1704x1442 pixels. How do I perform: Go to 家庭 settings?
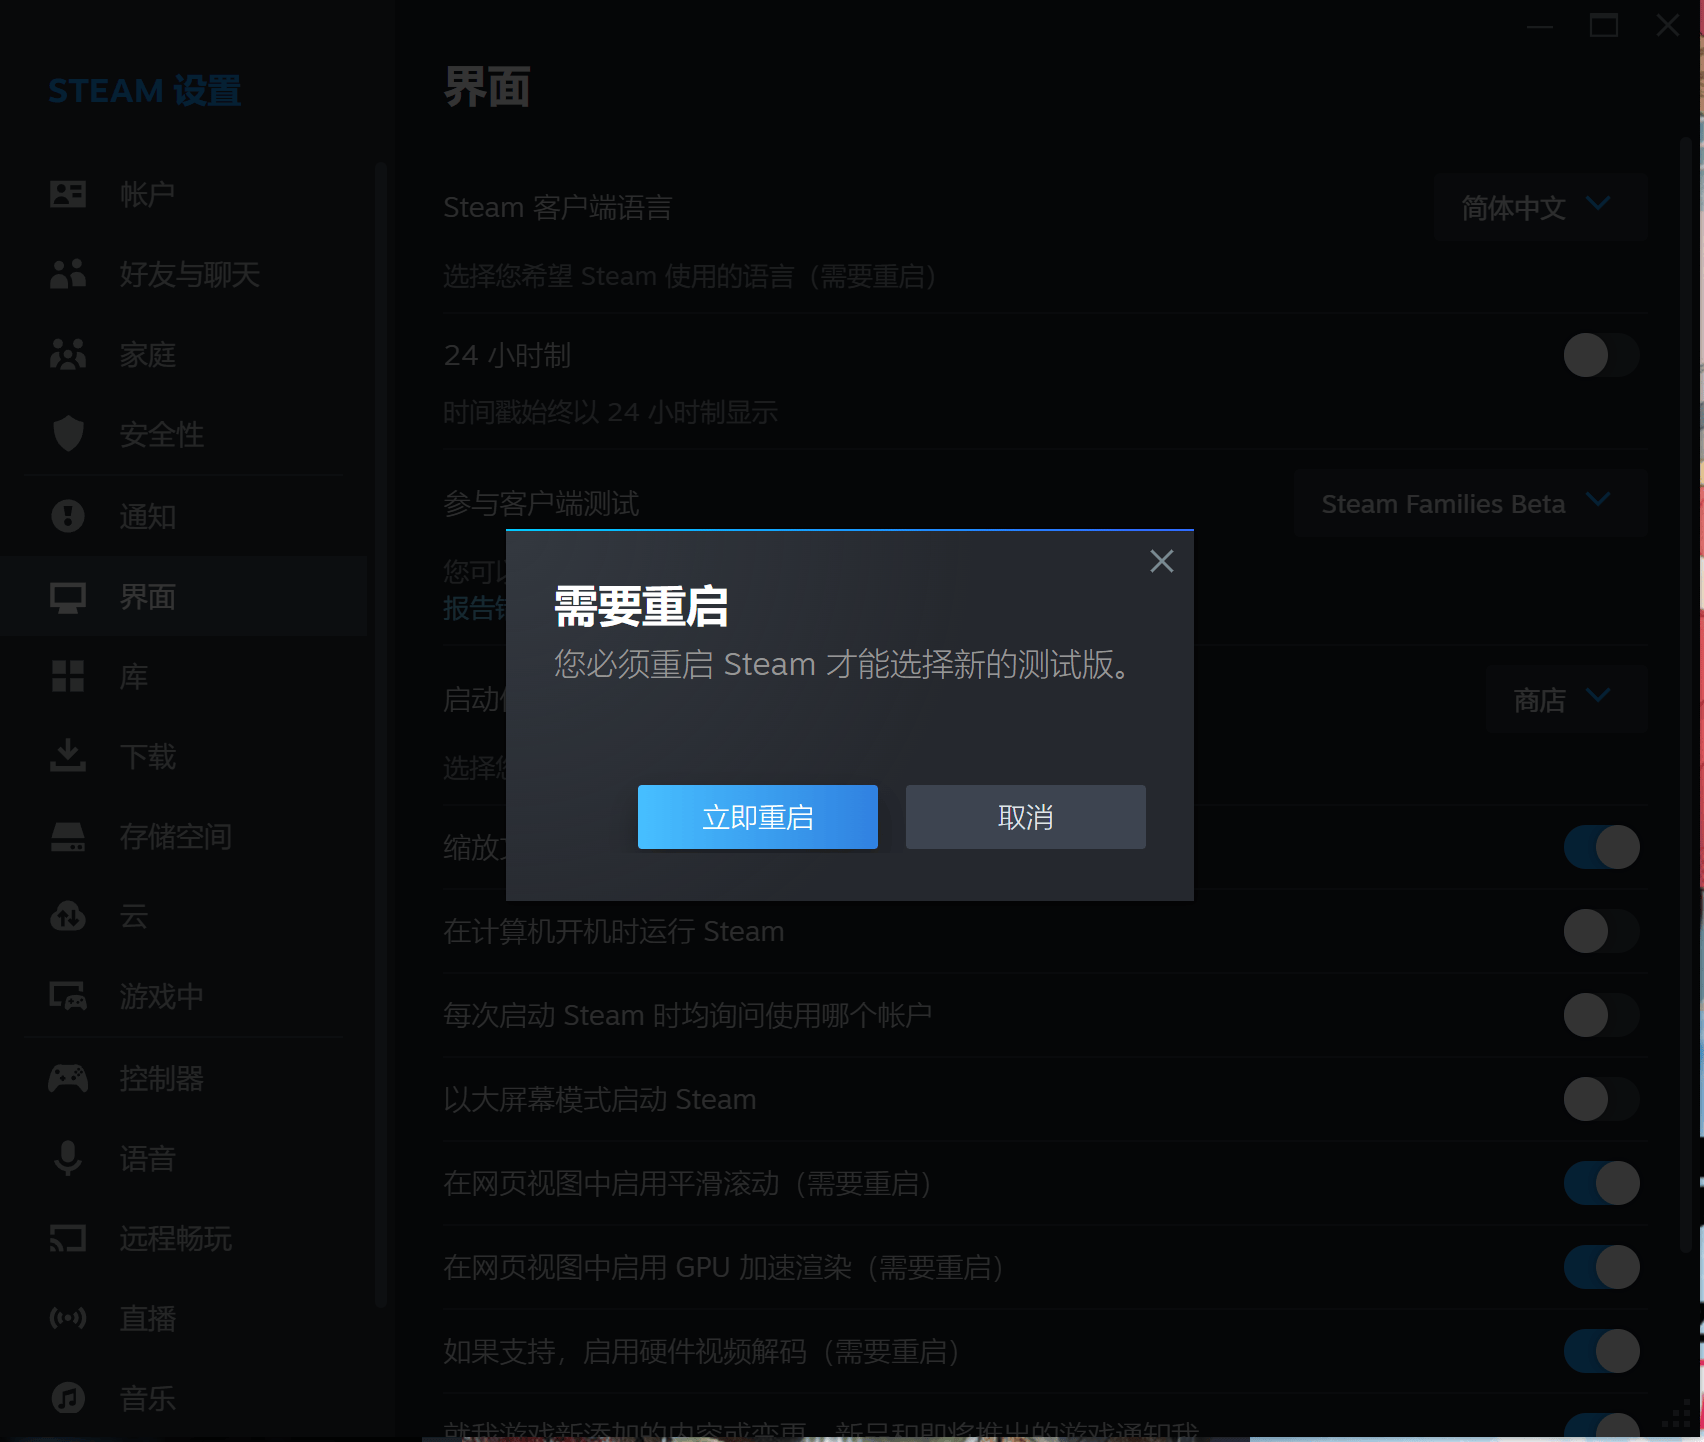pos(184,354)
